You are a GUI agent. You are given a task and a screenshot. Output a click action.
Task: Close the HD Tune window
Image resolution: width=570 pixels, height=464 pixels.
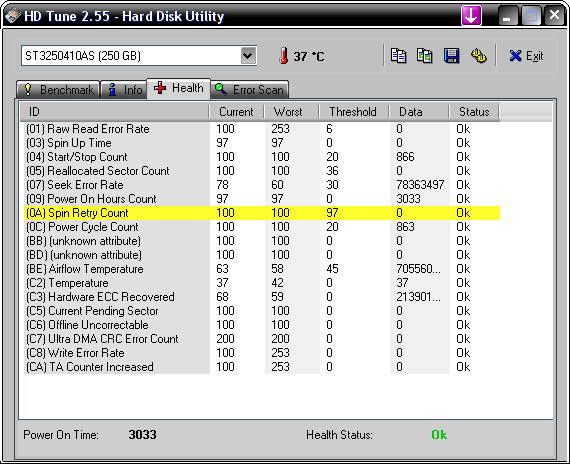click(x=554, y=16)
